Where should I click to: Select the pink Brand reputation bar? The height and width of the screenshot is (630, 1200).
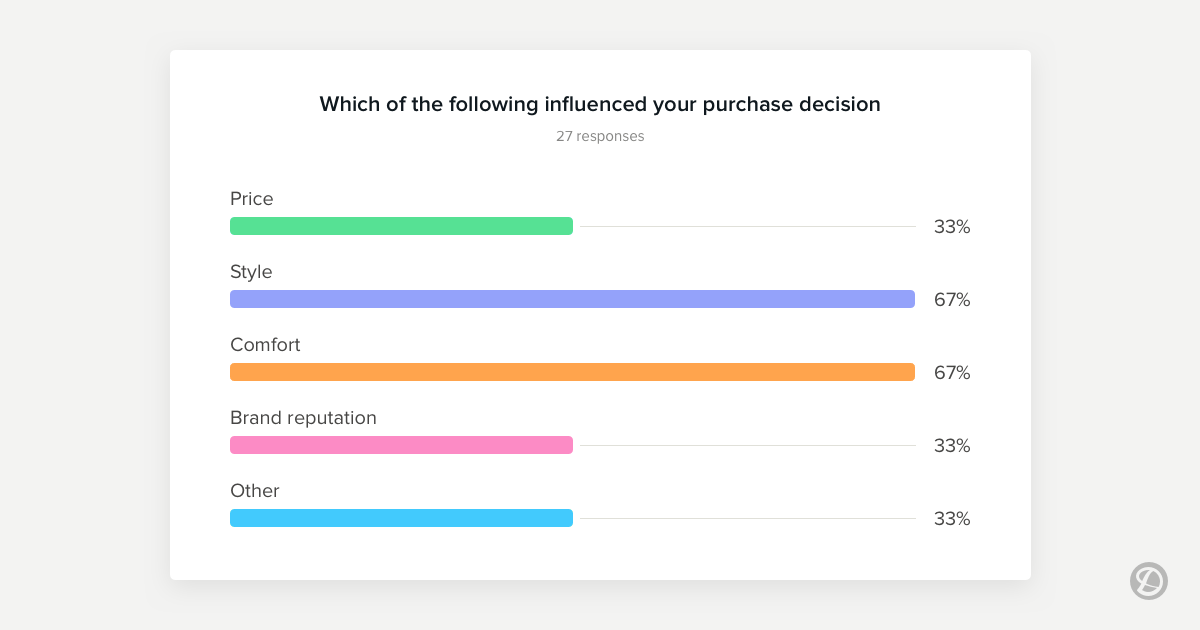401,445
